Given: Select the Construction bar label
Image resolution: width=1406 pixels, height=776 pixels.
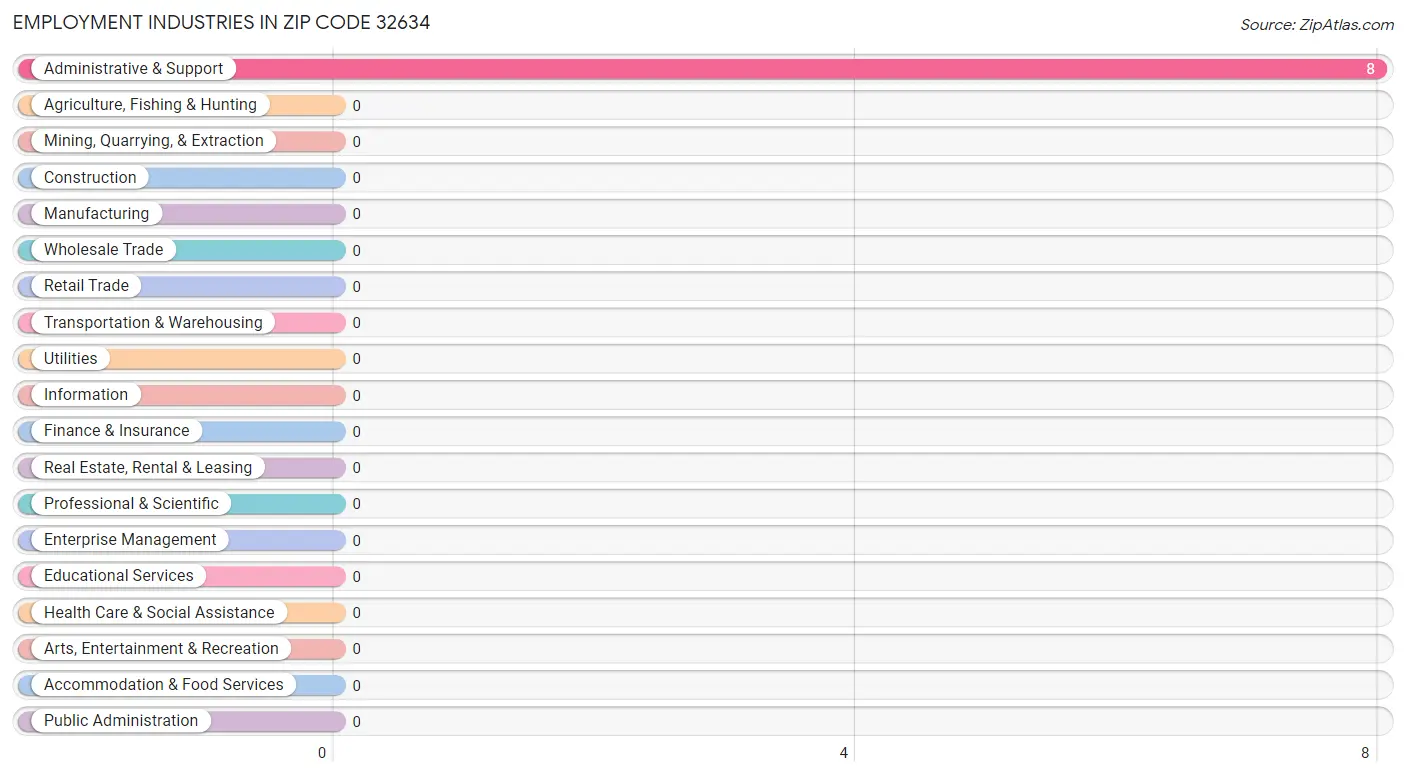Looking at the screenshot, I should [x=90, y=177].
